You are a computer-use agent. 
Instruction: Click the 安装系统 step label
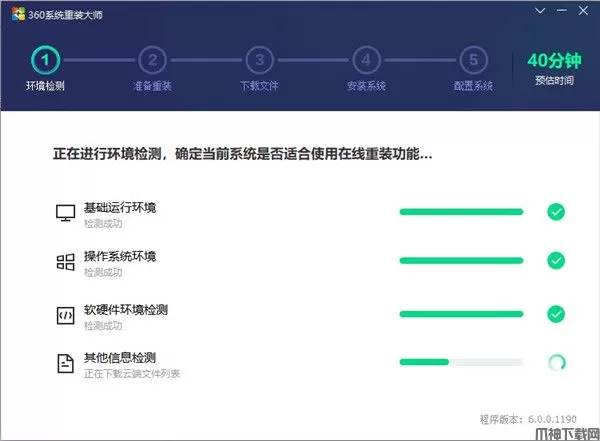[x=366, y=86]
